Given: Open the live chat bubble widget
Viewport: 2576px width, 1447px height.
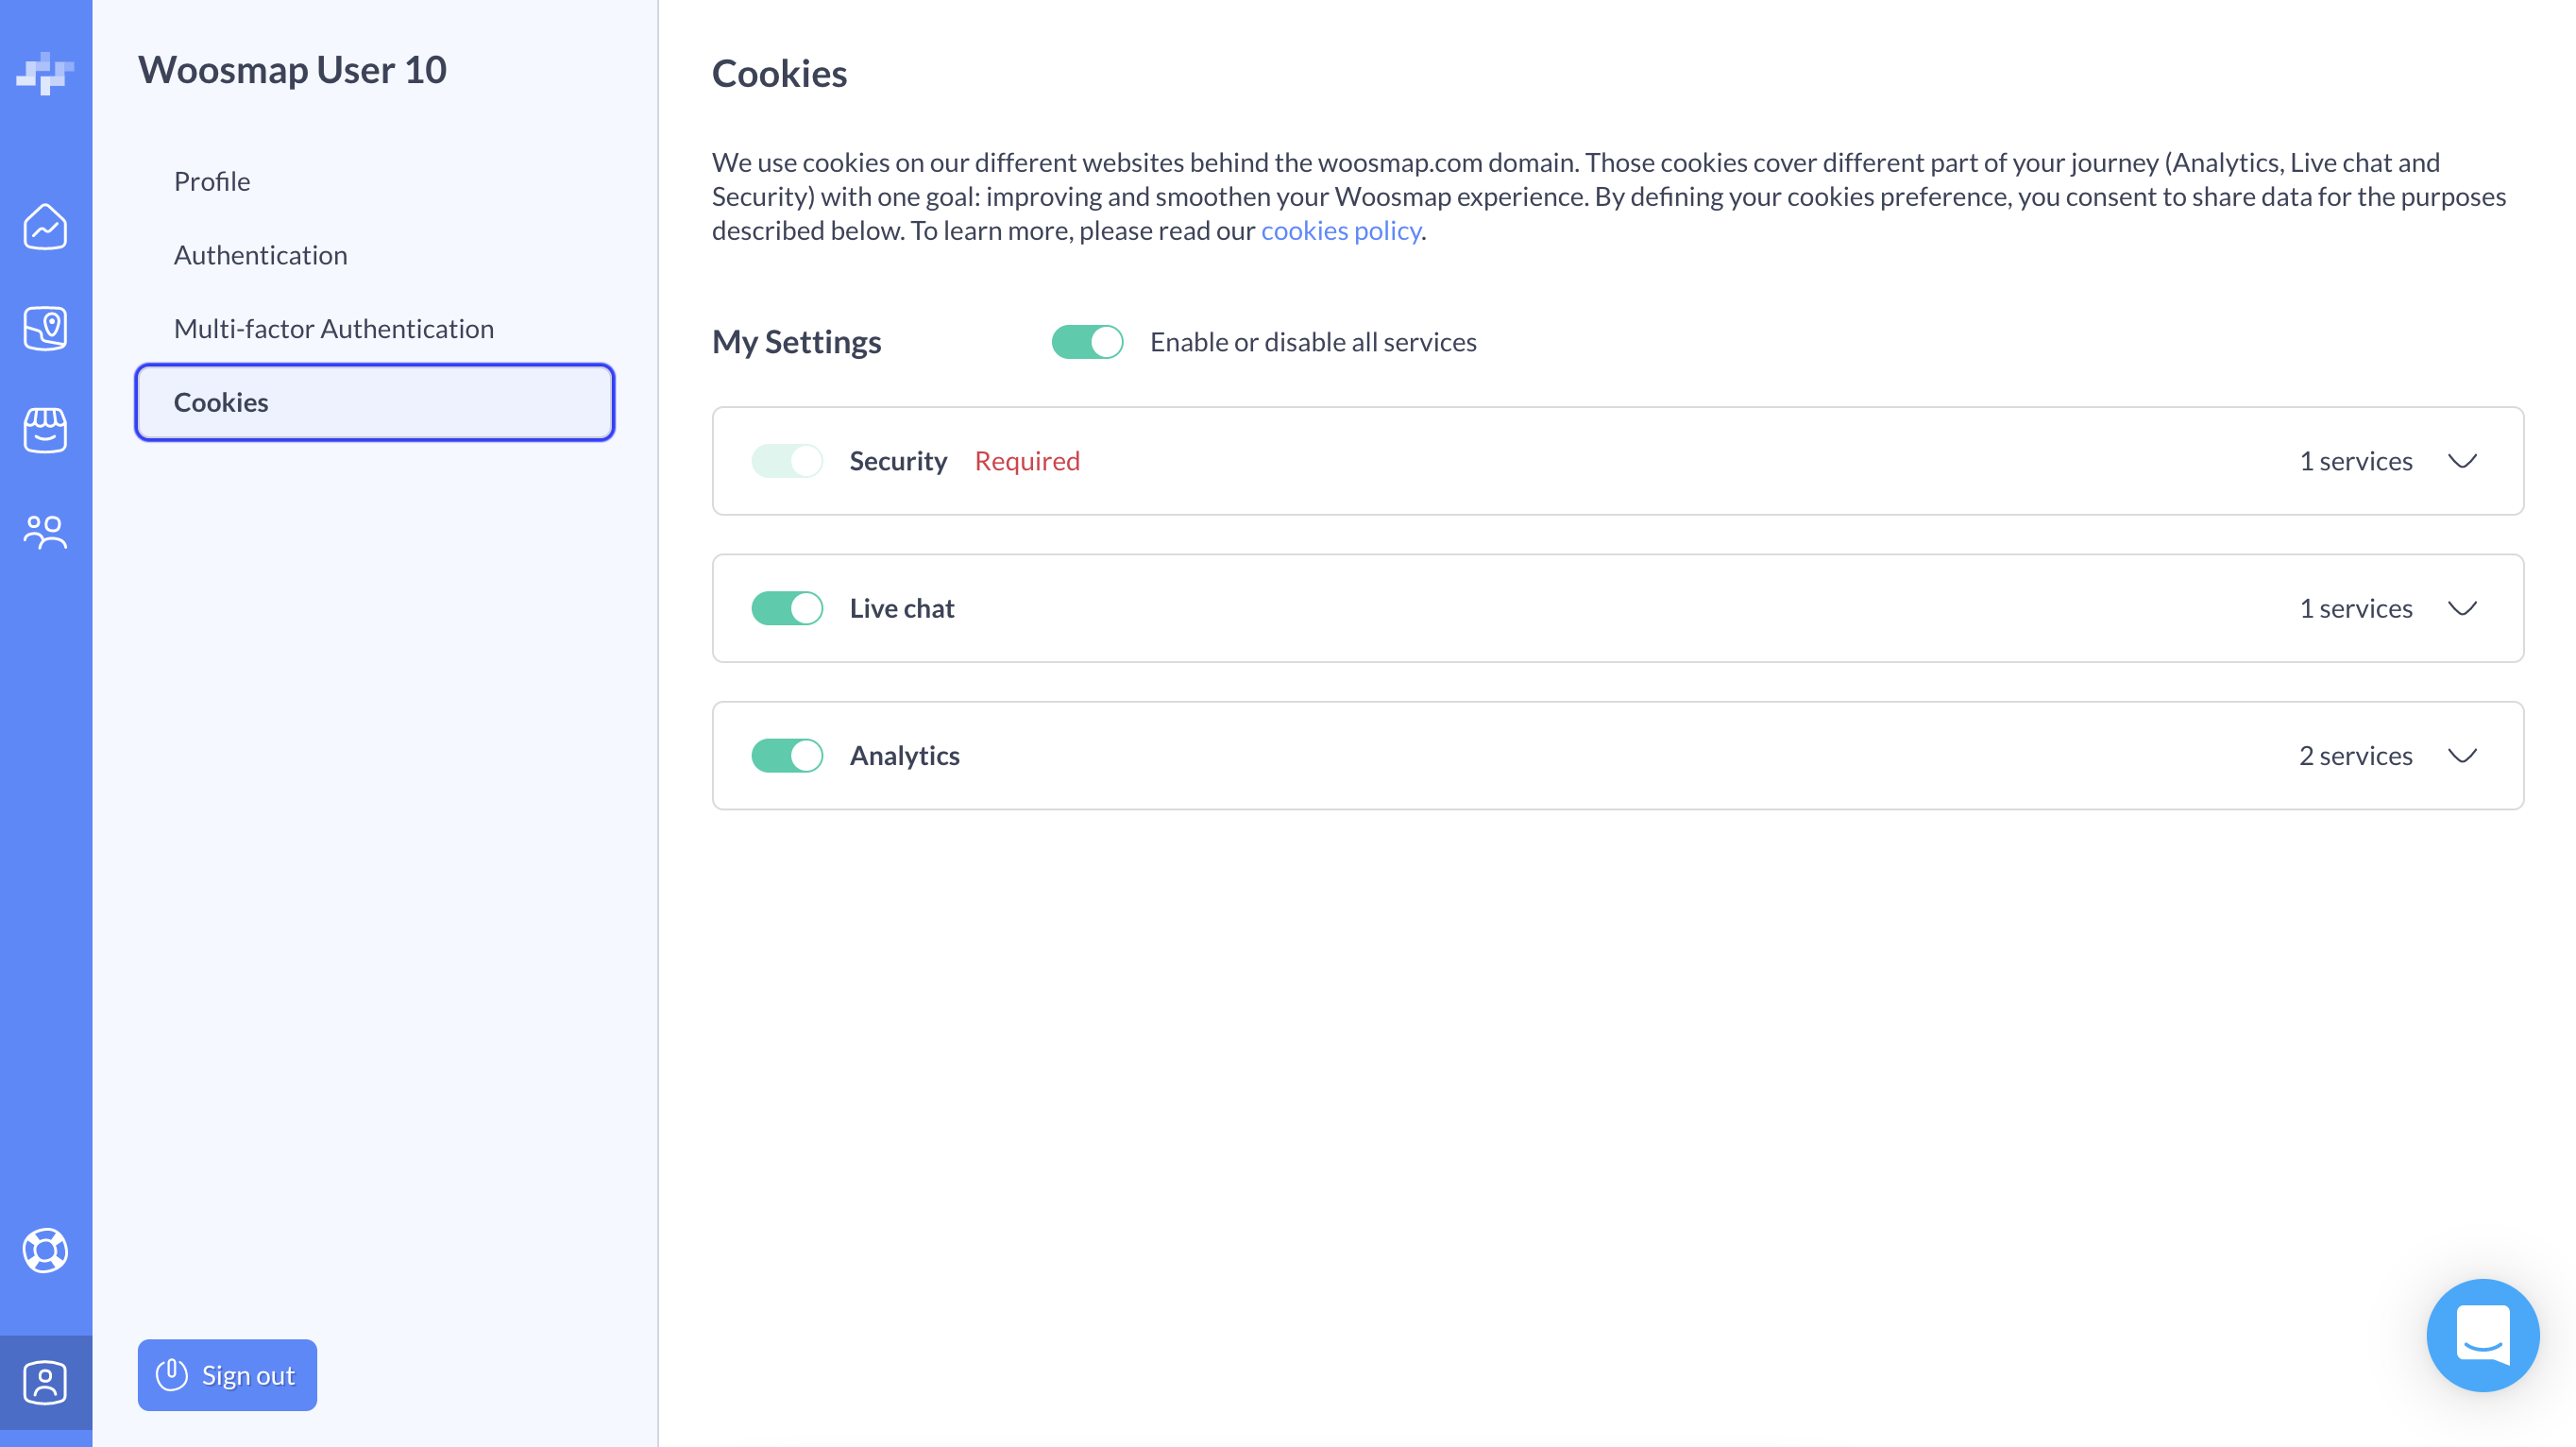Looking at the screenshot, I should [2482, 1335].
